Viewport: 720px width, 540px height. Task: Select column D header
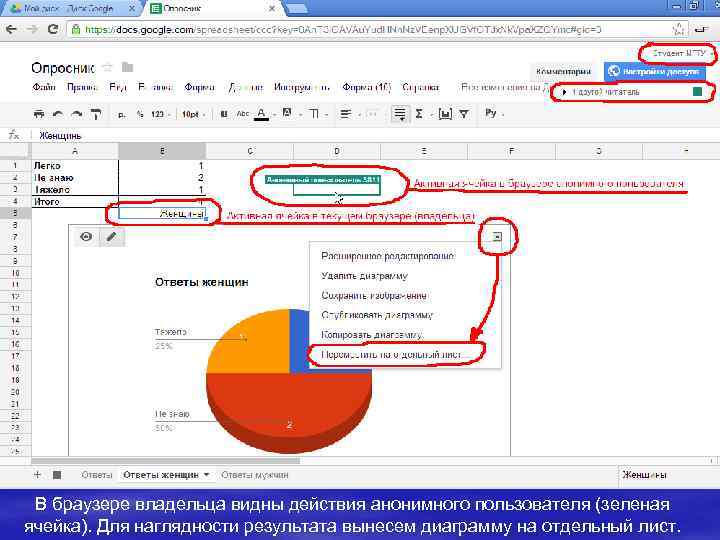[337, 151]
